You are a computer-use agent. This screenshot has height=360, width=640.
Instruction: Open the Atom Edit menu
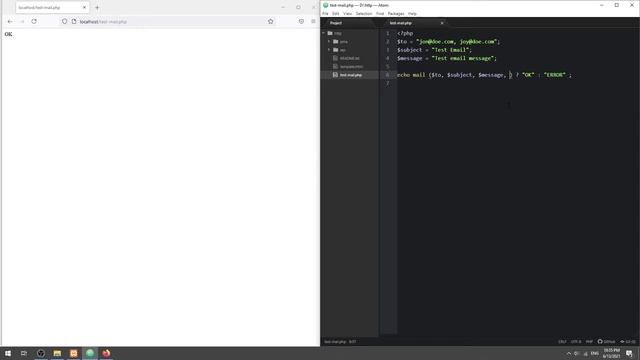[x=336, y=13]
